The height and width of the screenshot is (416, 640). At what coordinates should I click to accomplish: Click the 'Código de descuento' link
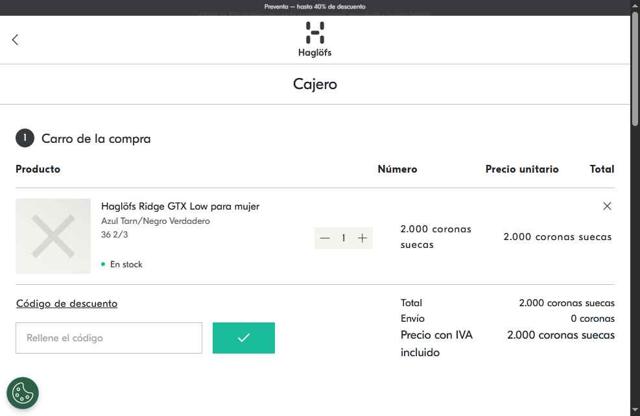(x=67, y=303)
